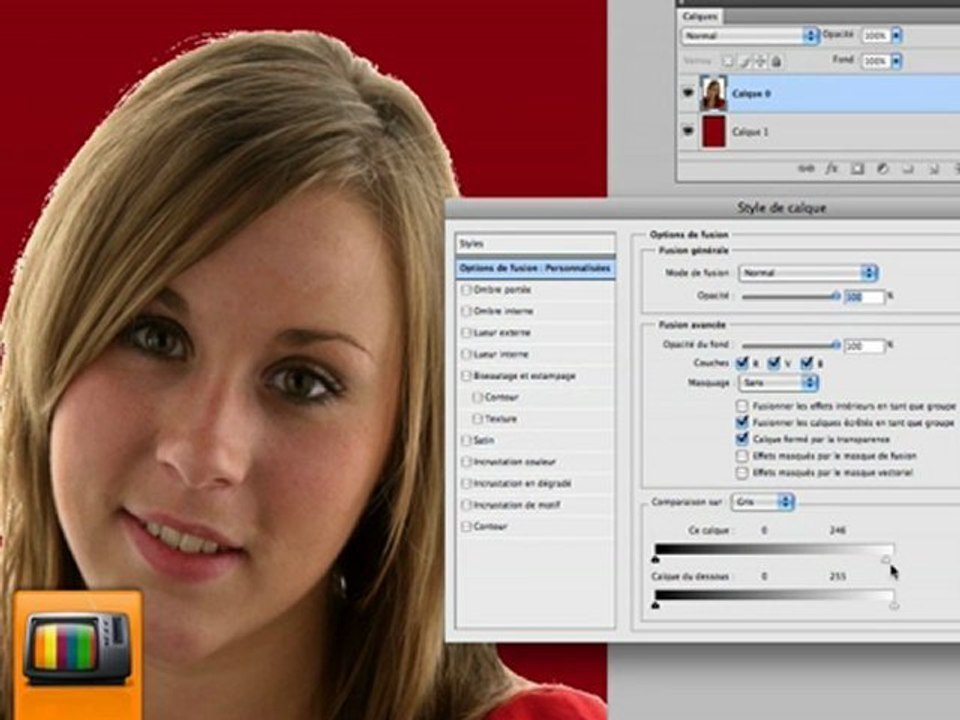
Task: Create a new group with the folder icon
Action: click(x=908, y=168)
